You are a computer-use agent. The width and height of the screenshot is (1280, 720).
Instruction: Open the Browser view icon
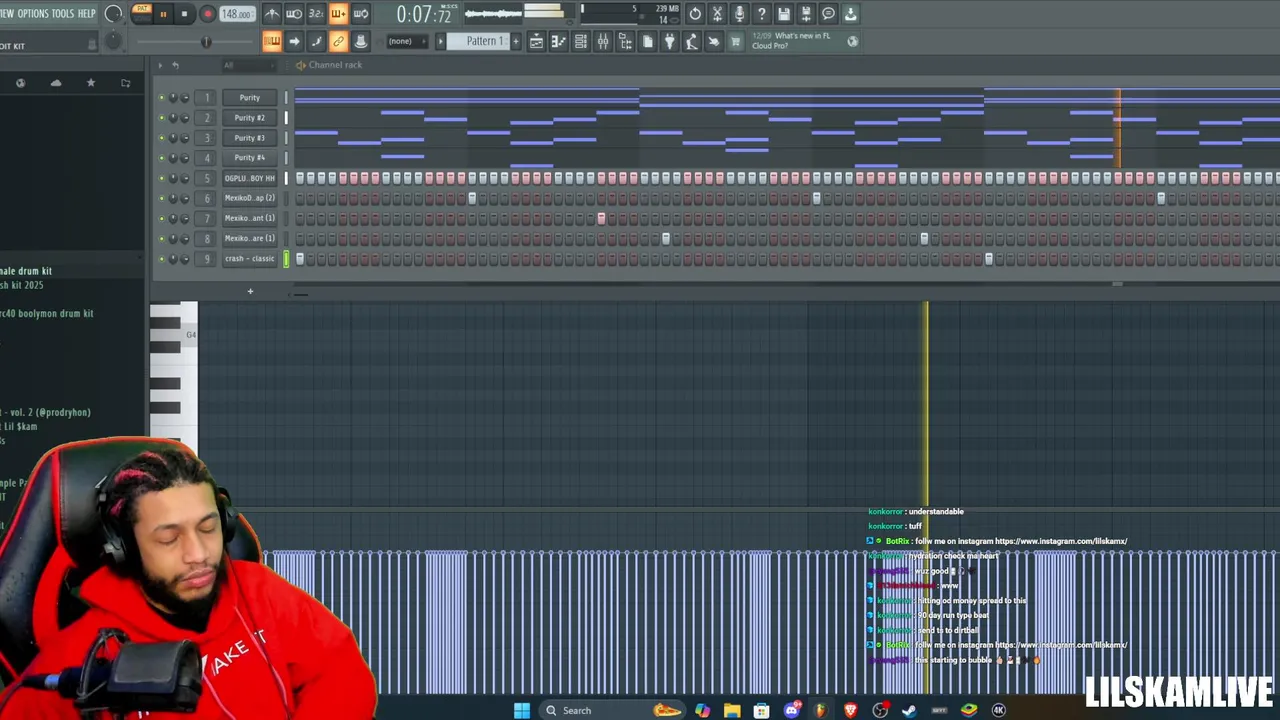click(625, 41)
